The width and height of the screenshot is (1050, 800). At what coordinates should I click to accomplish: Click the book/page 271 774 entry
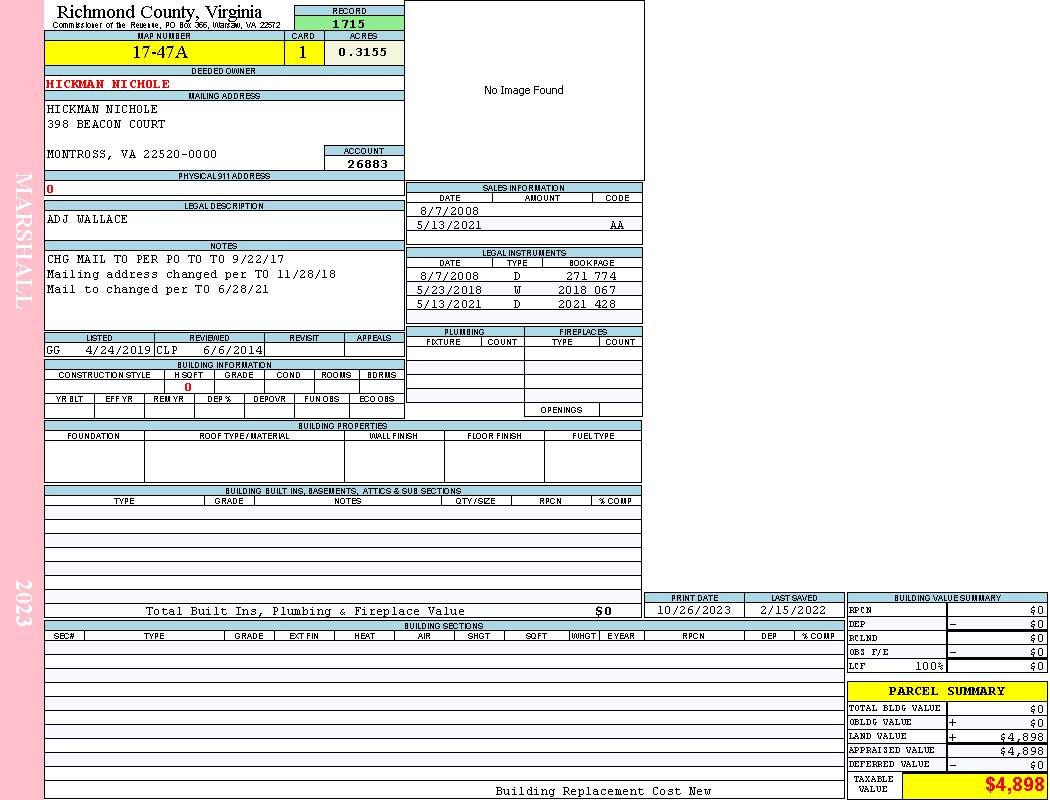(x=590, y=276)
